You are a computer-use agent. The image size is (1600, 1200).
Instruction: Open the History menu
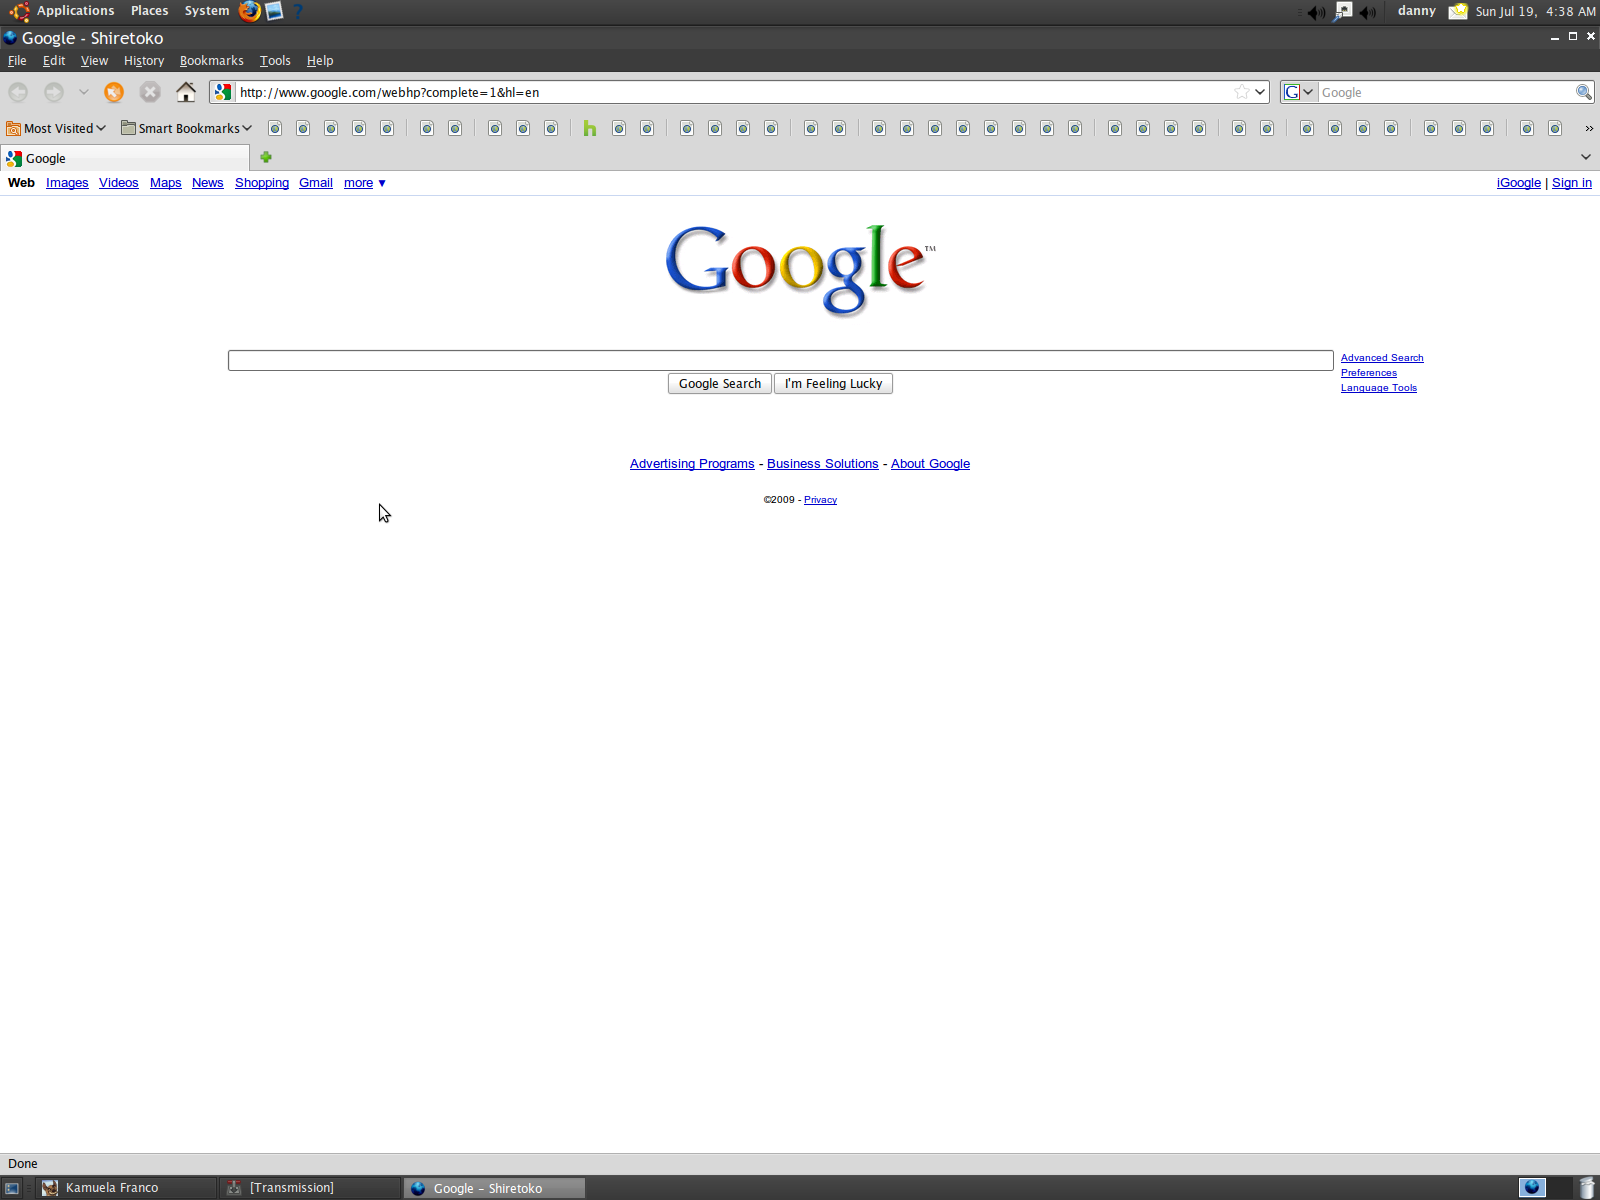(144, 61)
